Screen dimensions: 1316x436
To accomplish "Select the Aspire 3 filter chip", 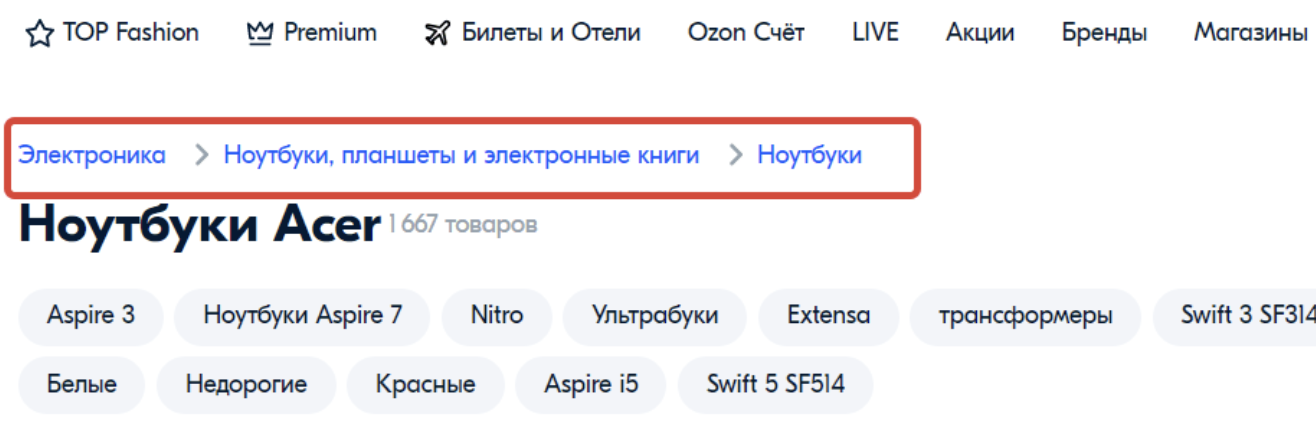I will (91, 316).
